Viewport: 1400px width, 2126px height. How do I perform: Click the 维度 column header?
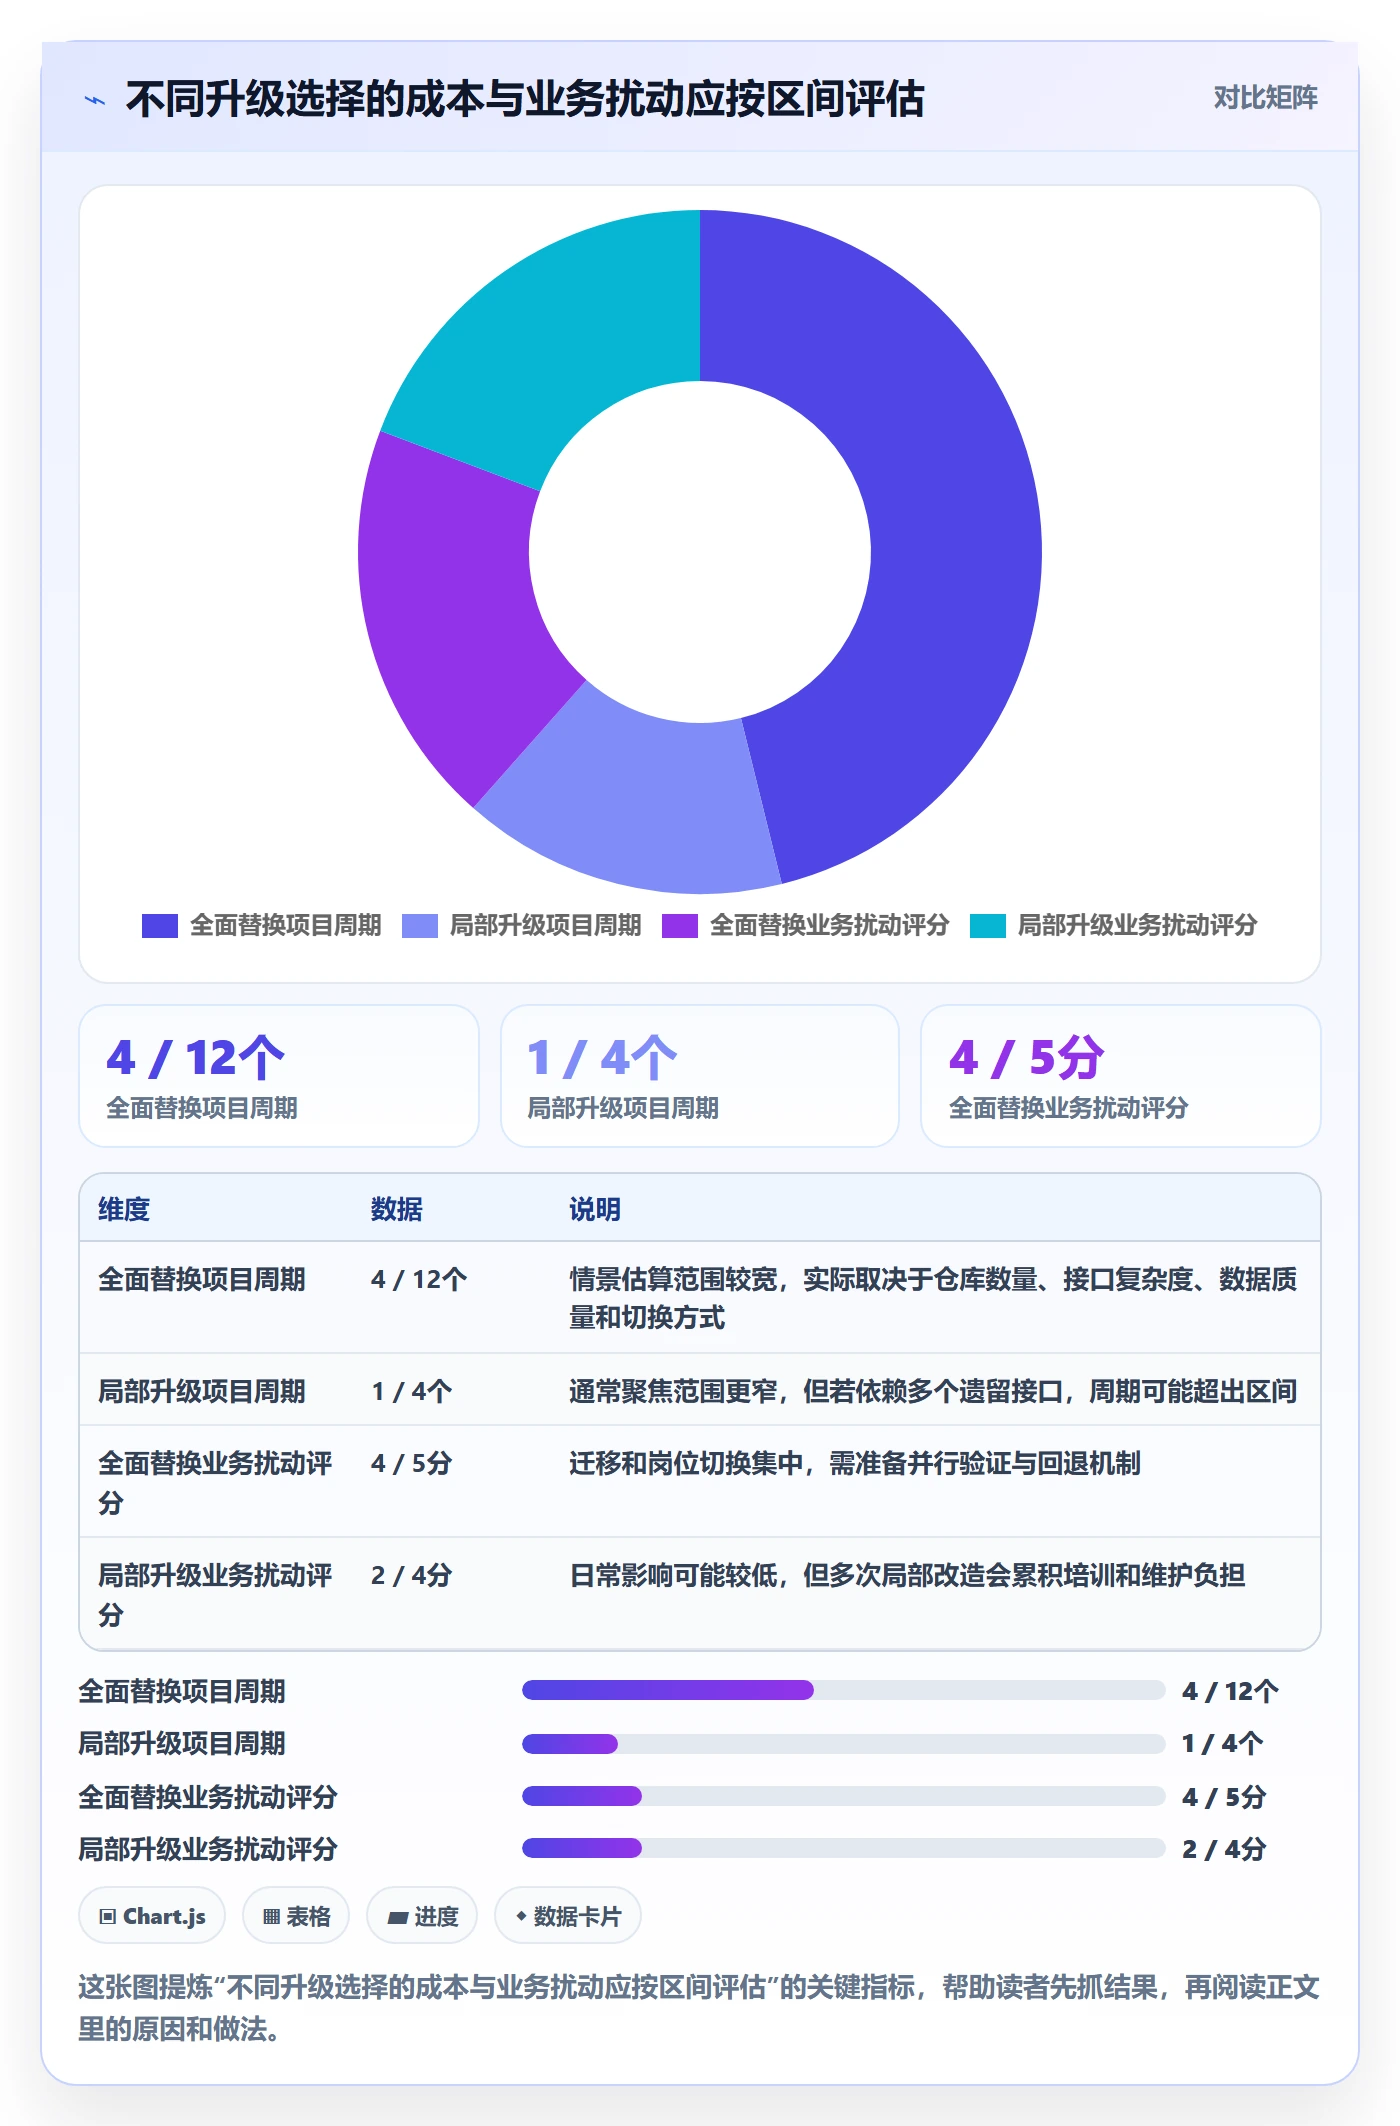click(x=124, y=1209)
